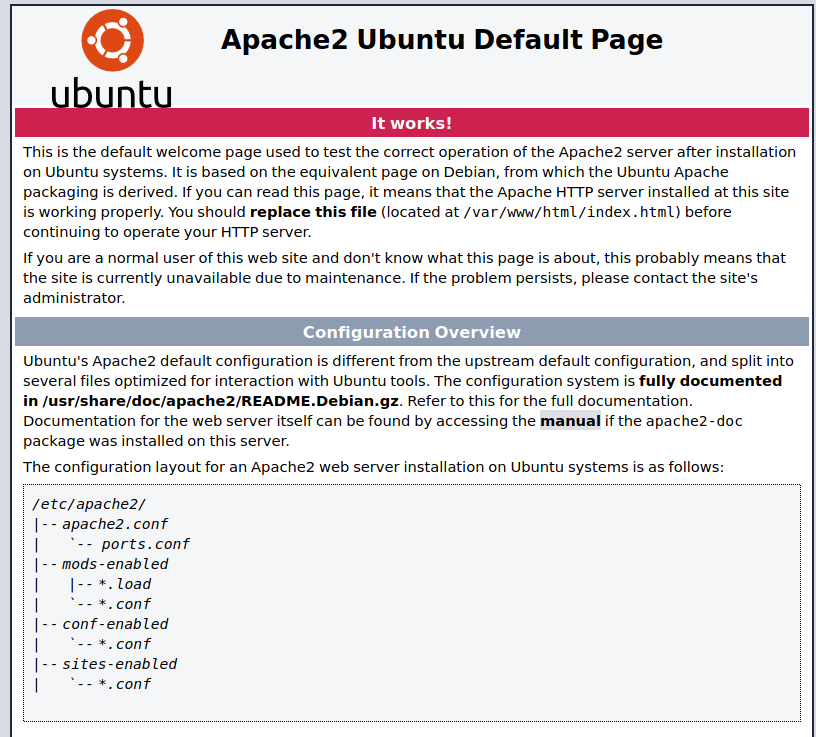The width and height of the screenshot is (816, 737).
Task: Click the black "ubuntu" wordmark
Action: tap(111, 93)
